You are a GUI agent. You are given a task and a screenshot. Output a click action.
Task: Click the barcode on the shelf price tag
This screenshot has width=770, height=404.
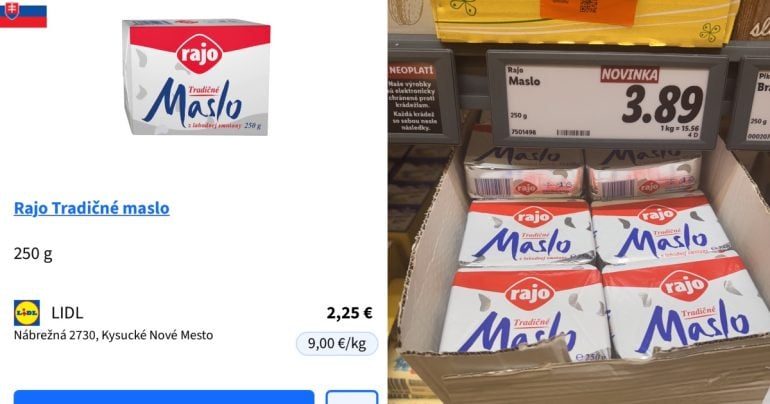(573, 133)
